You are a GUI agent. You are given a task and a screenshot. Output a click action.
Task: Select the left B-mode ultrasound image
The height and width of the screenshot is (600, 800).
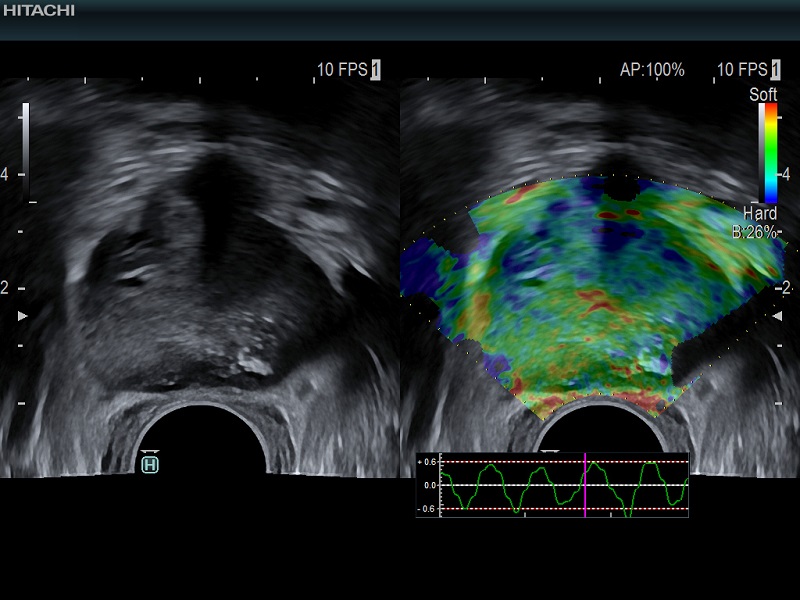point(200,280)
